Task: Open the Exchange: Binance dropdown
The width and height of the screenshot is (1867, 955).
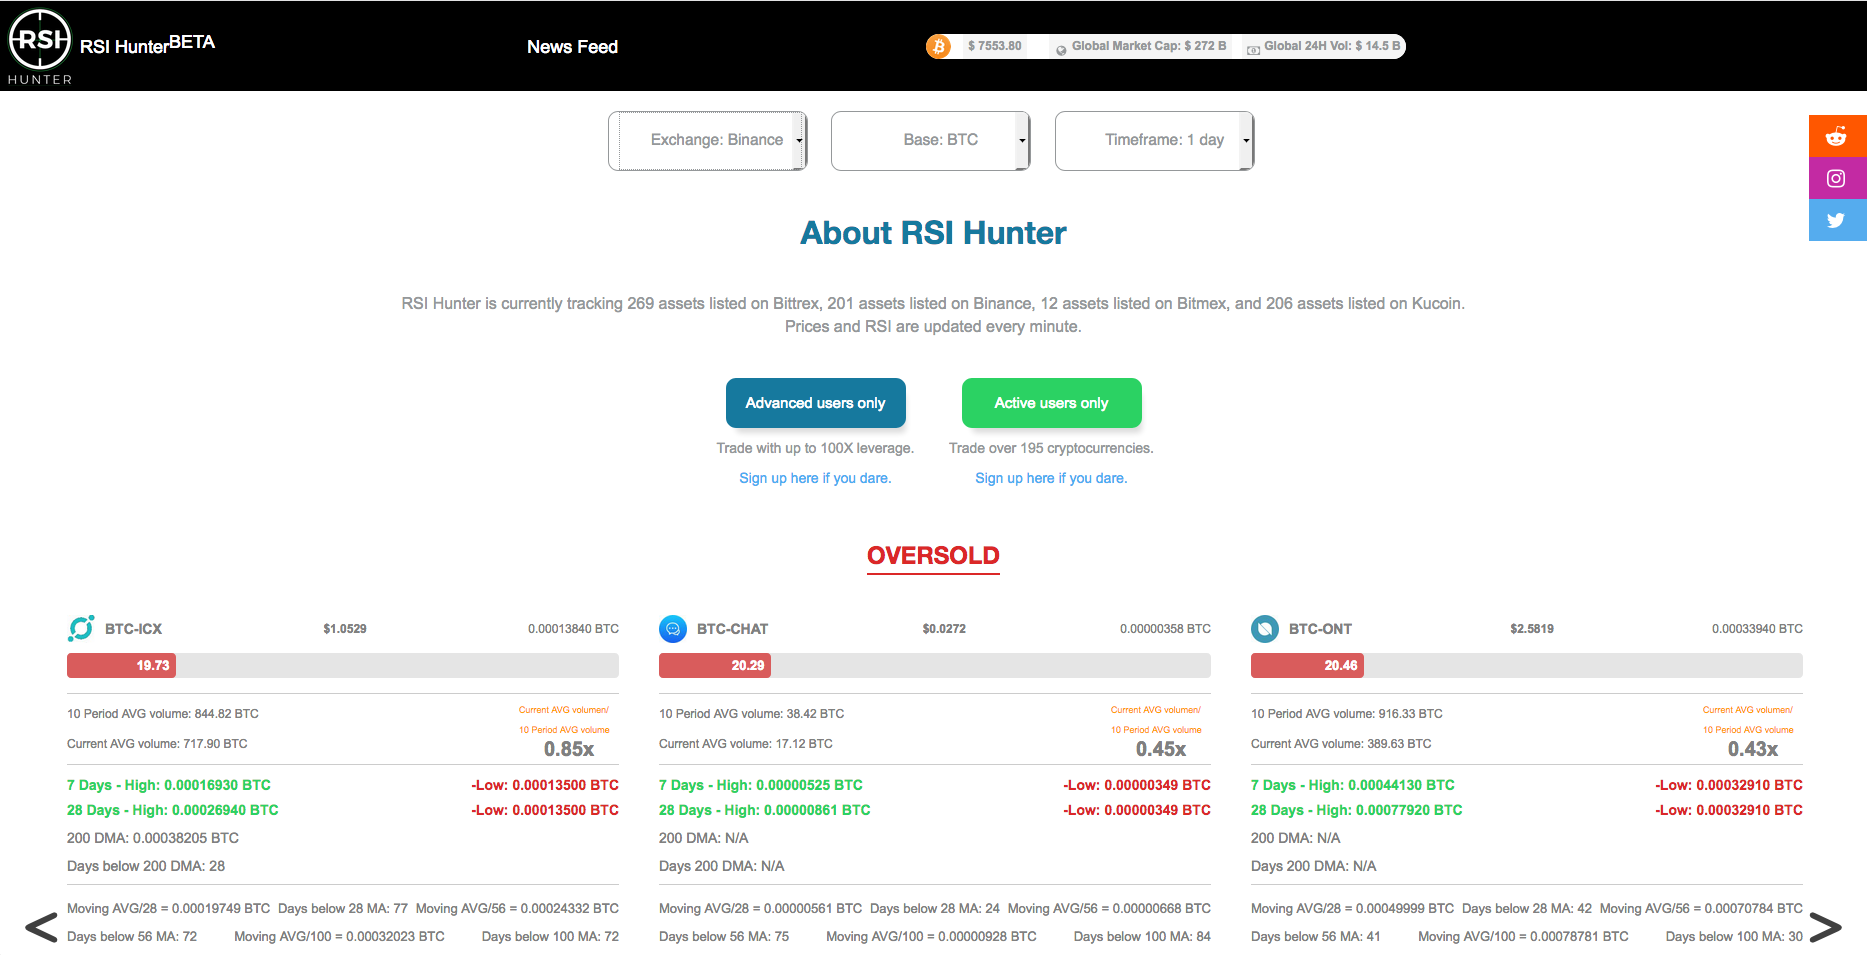Action: (x=707, y=141)
